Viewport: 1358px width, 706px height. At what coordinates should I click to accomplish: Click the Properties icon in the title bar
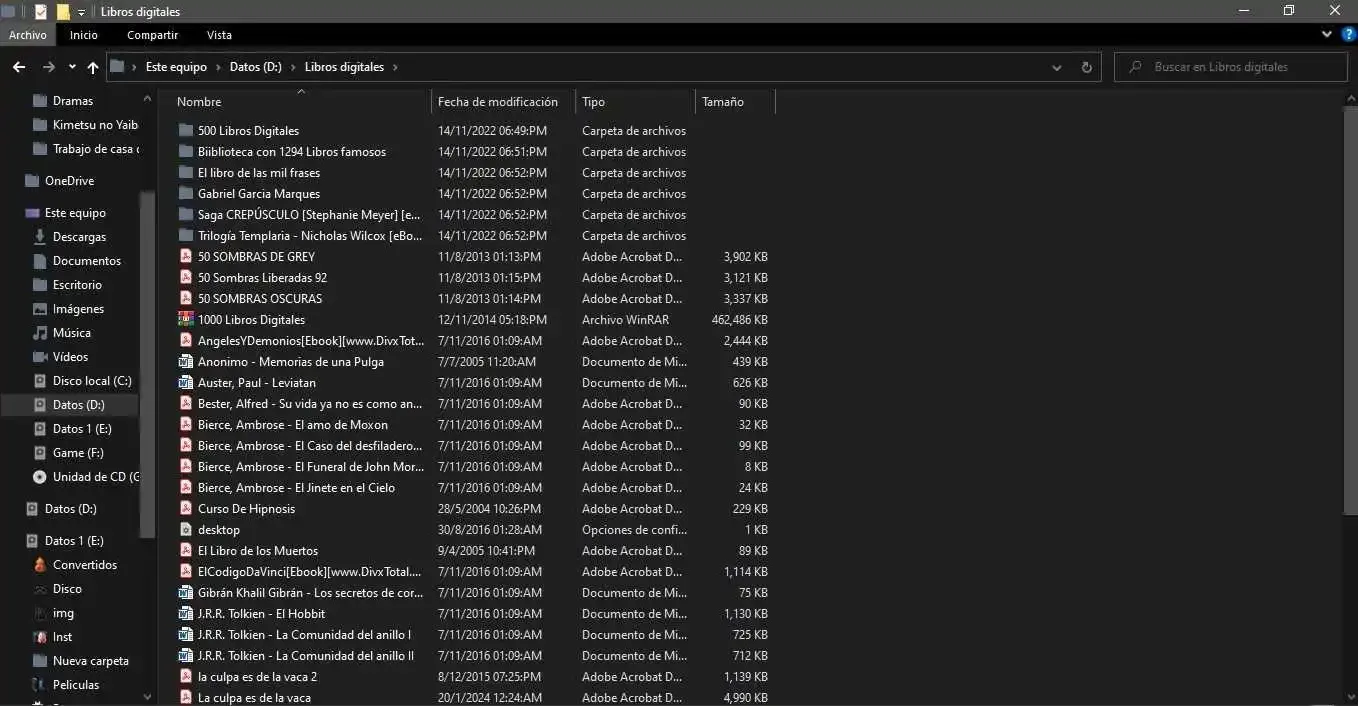pyautogui.click(x=40, y=12)
